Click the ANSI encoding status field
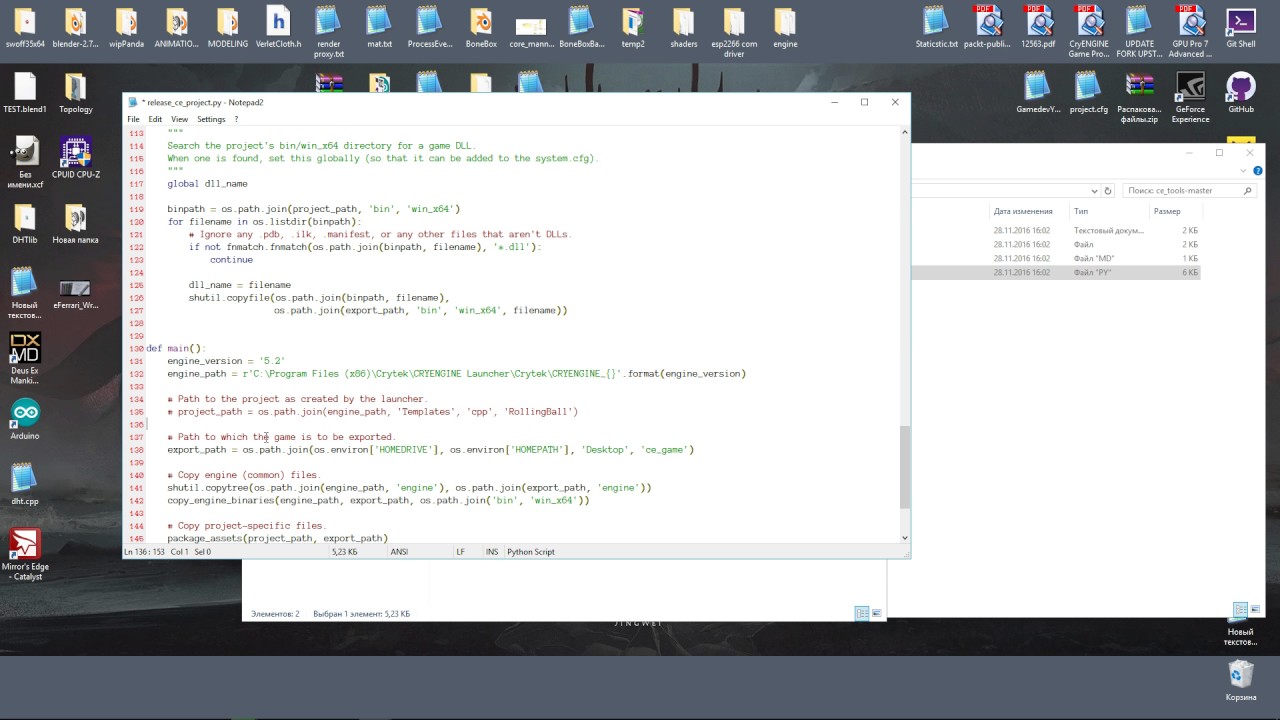1280x720 pixels. pyautogui.click(x=399, y=552)
